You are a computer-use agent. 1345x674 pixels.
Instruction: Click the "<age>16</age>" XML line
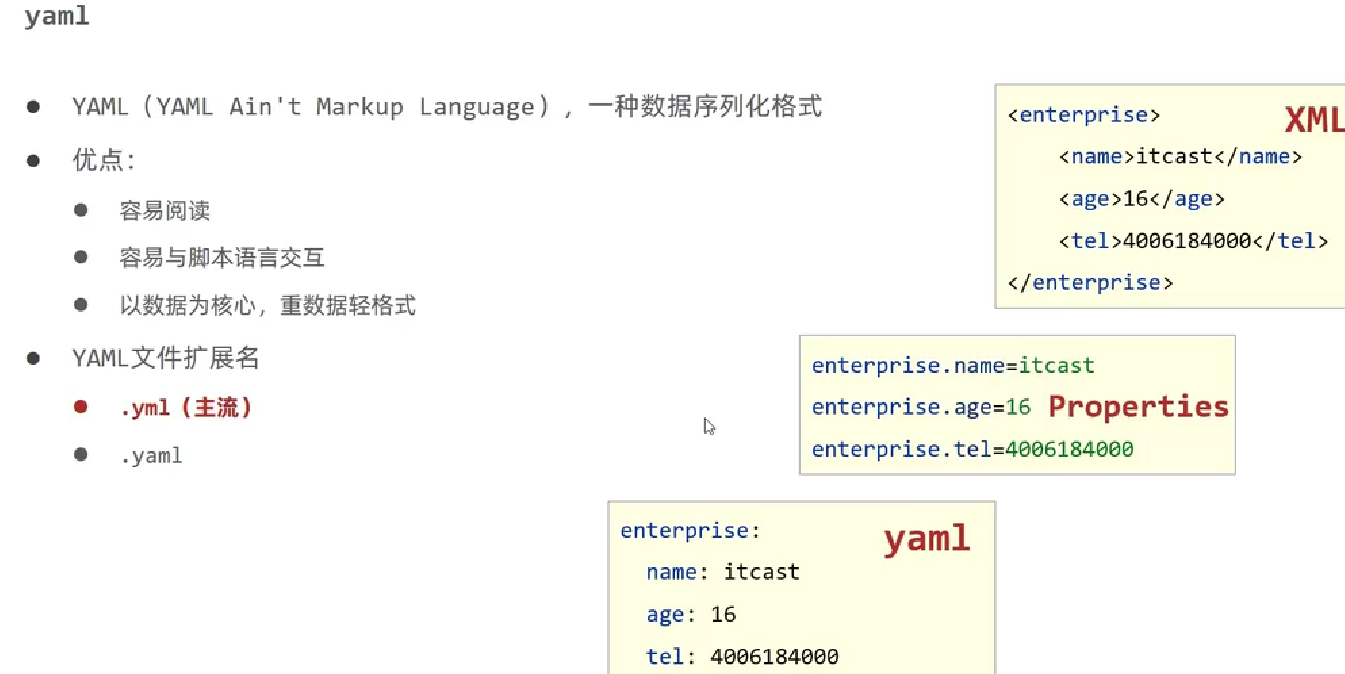point(1142,199)
